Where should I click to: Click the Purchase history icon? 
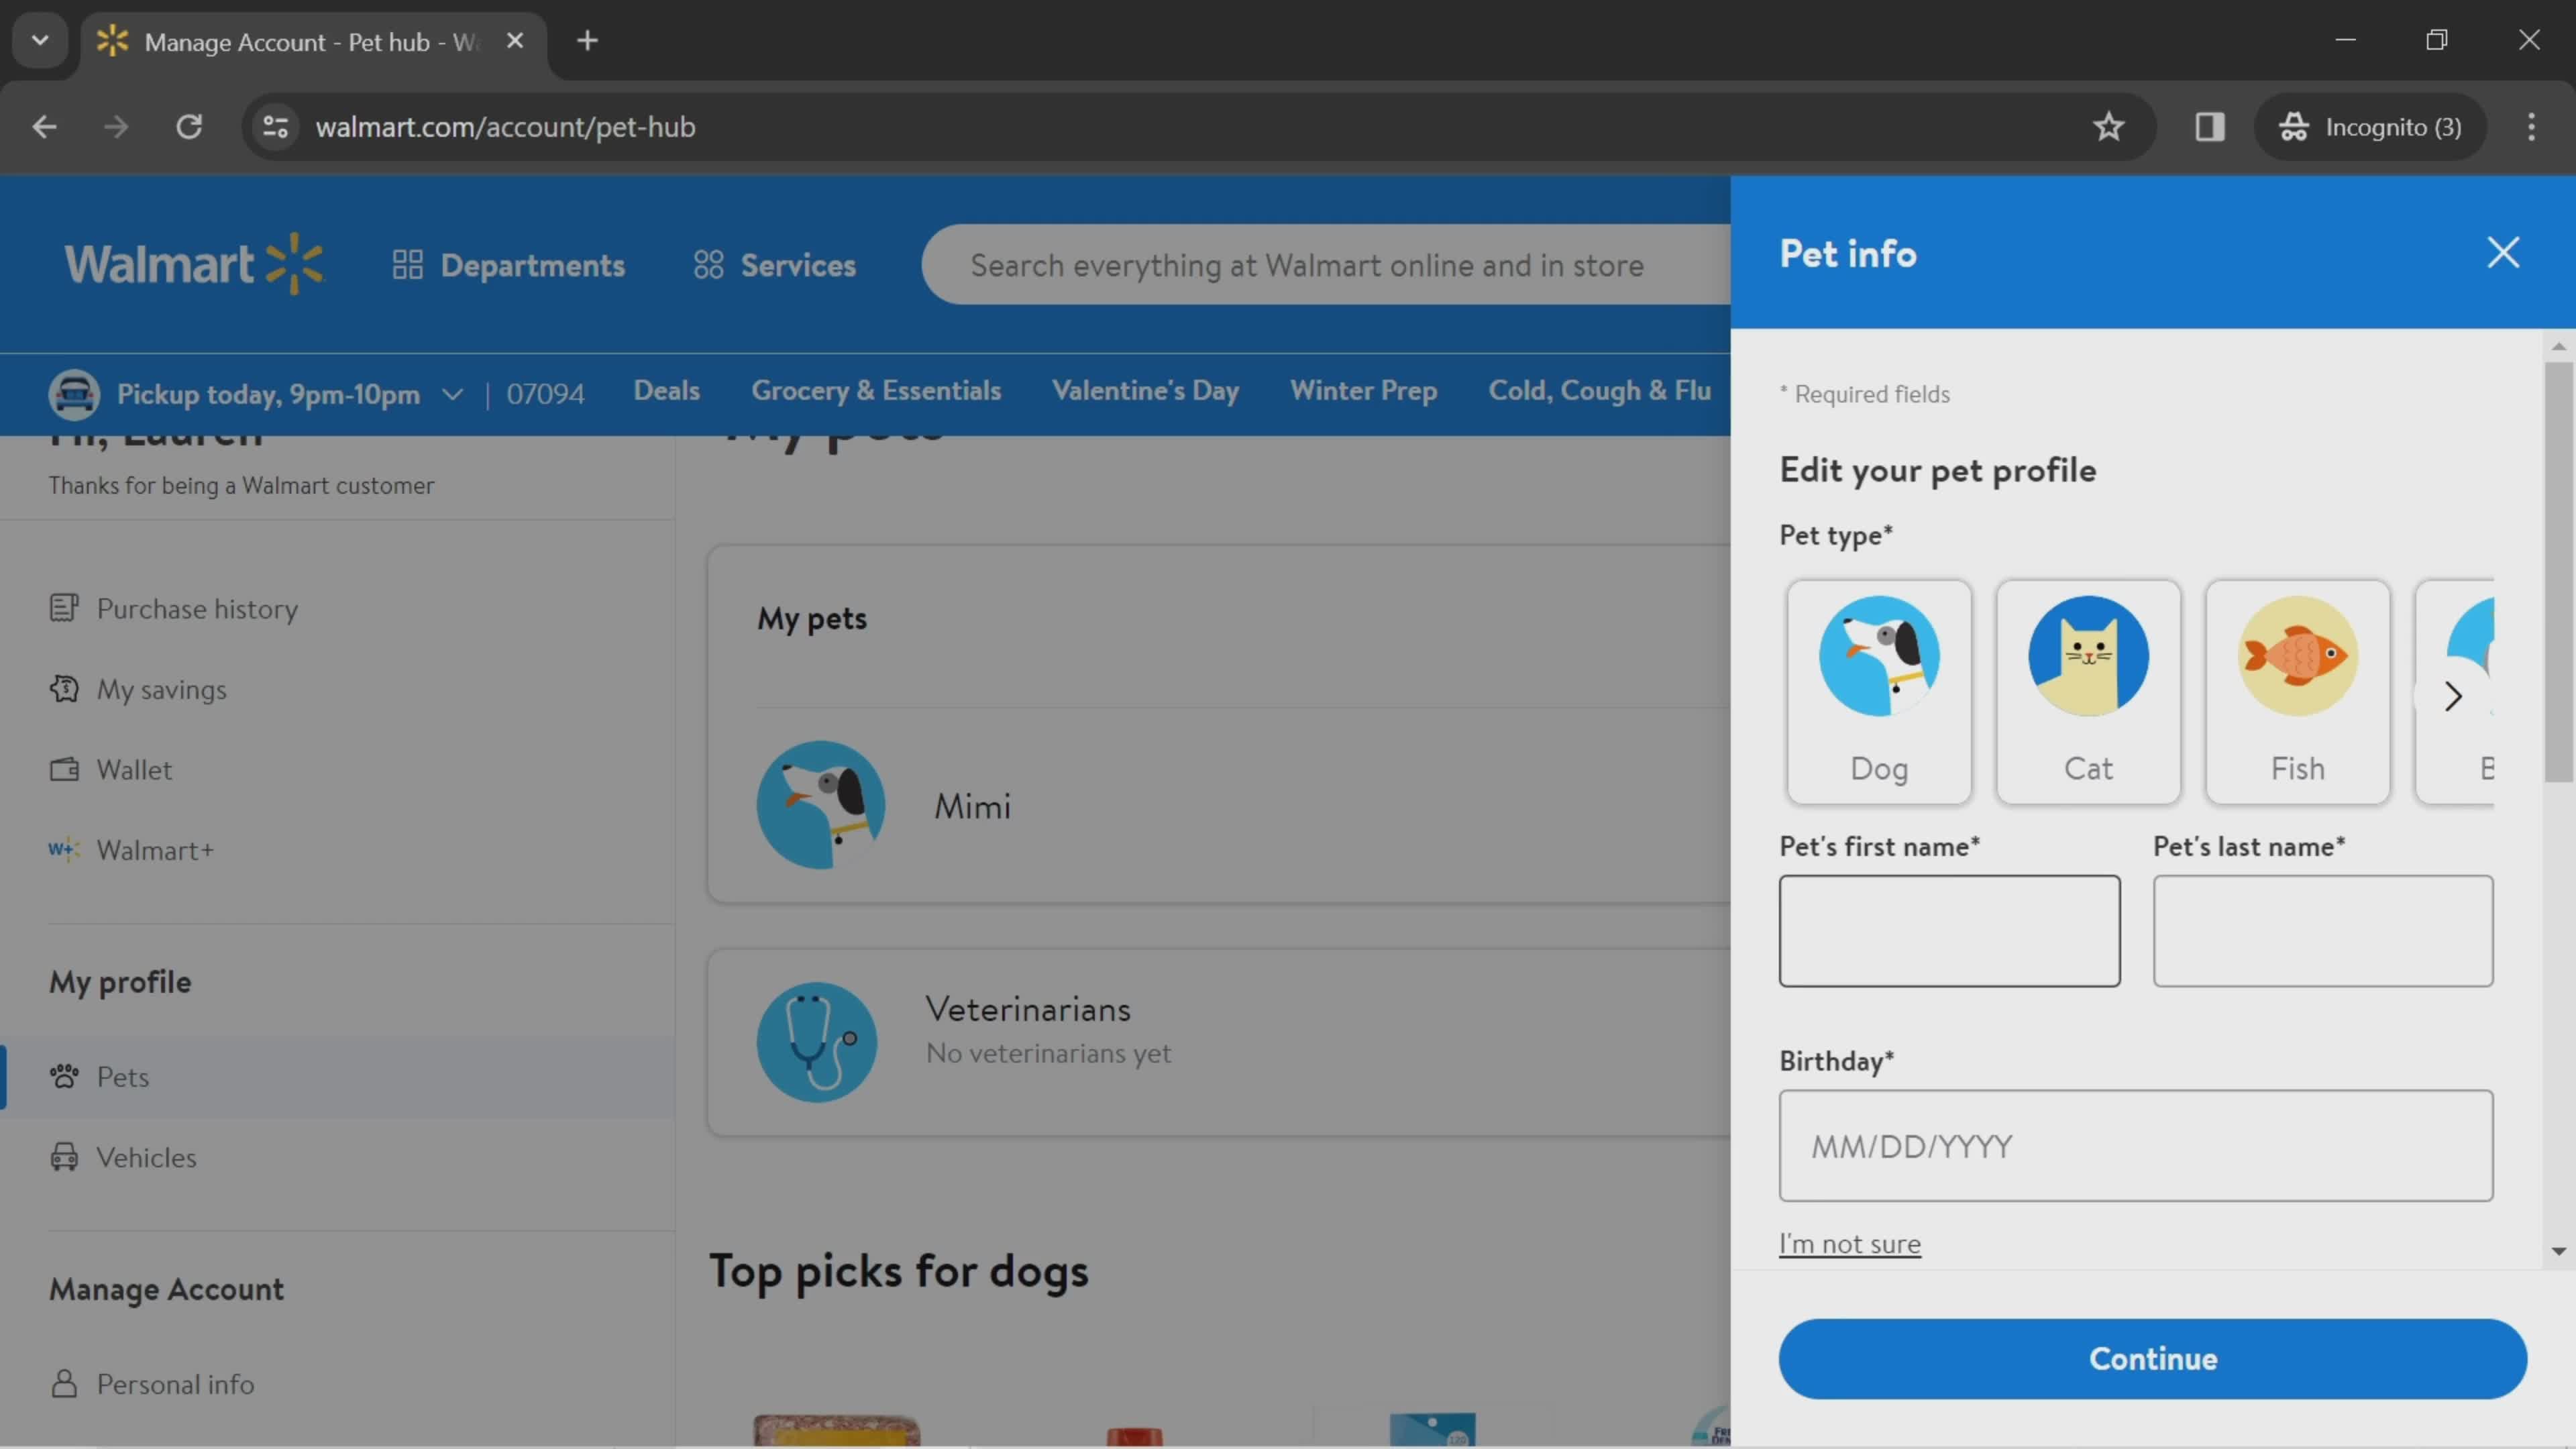64,608
